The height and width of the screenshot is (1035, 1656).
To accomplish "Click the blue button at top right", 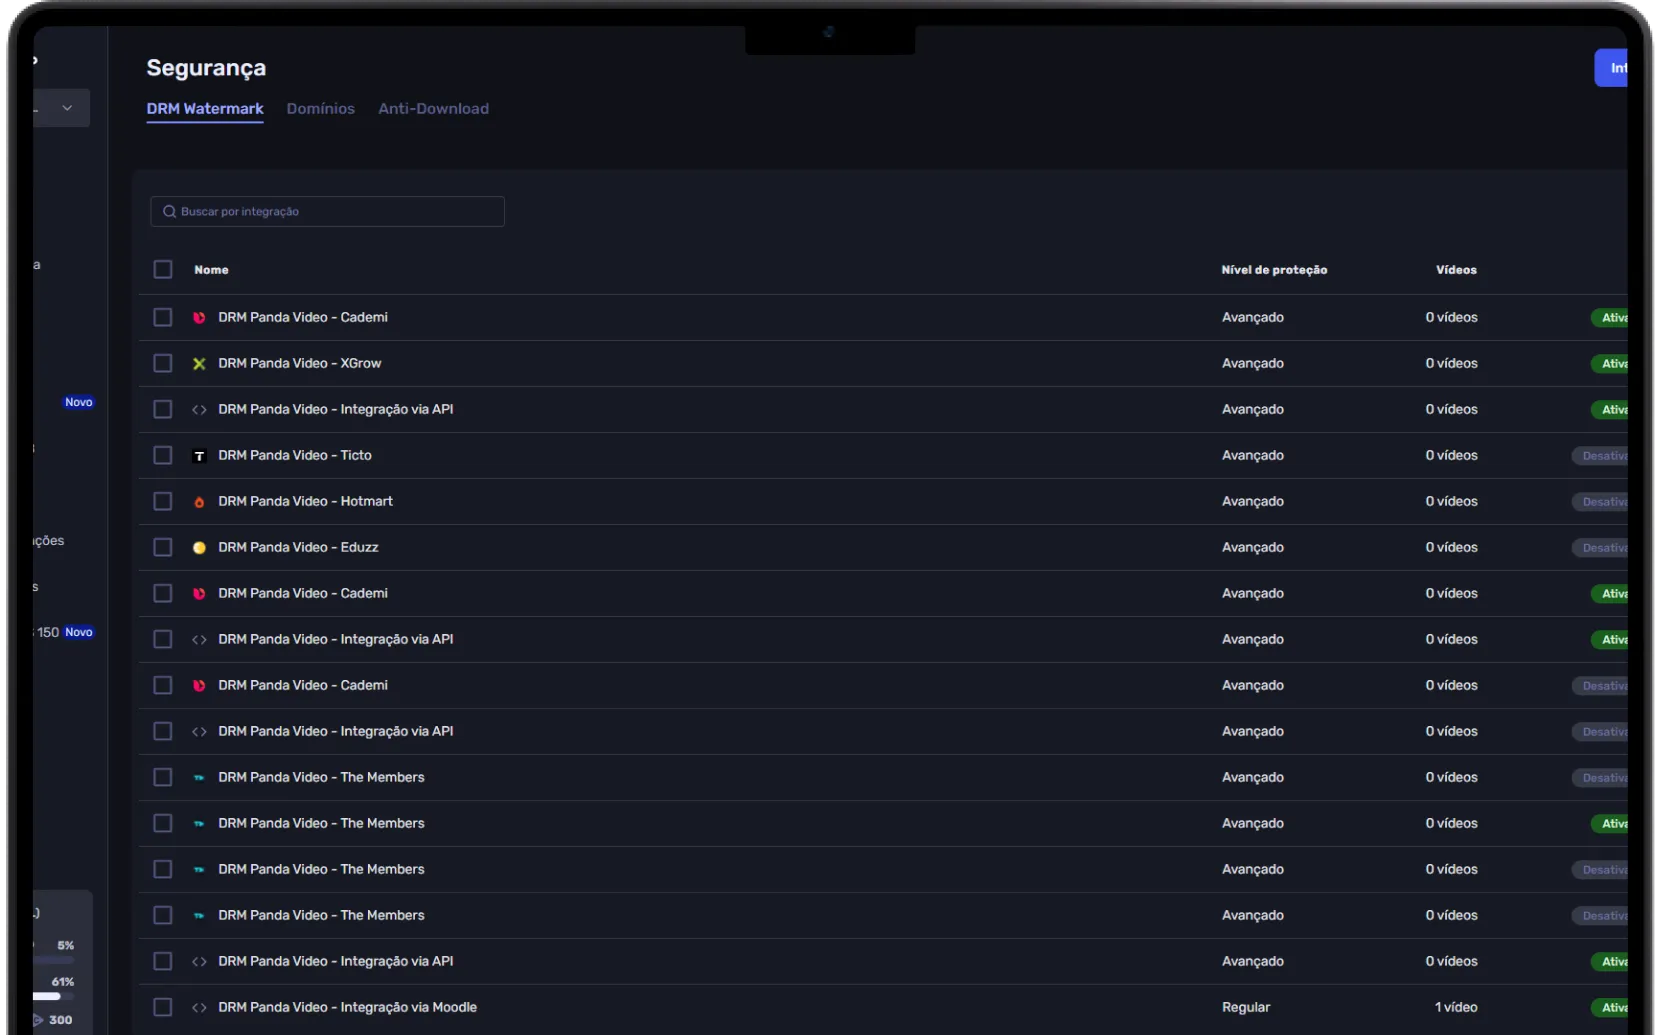I will [x=1611, y=68].
